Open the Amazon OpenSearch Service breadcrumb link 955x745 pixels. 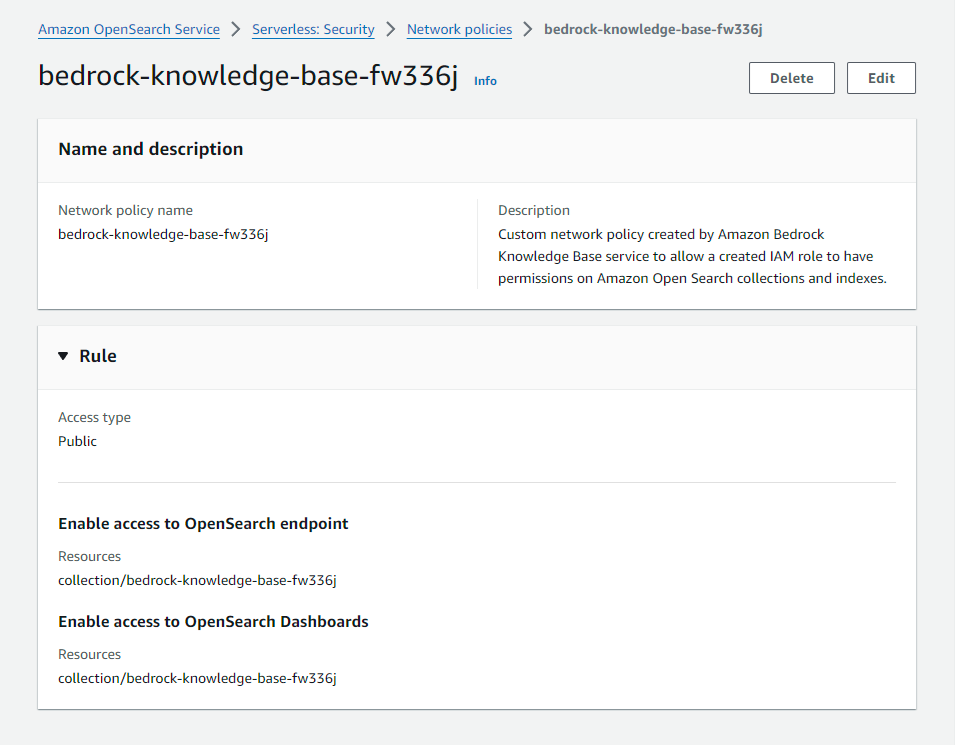click(128, 29)
